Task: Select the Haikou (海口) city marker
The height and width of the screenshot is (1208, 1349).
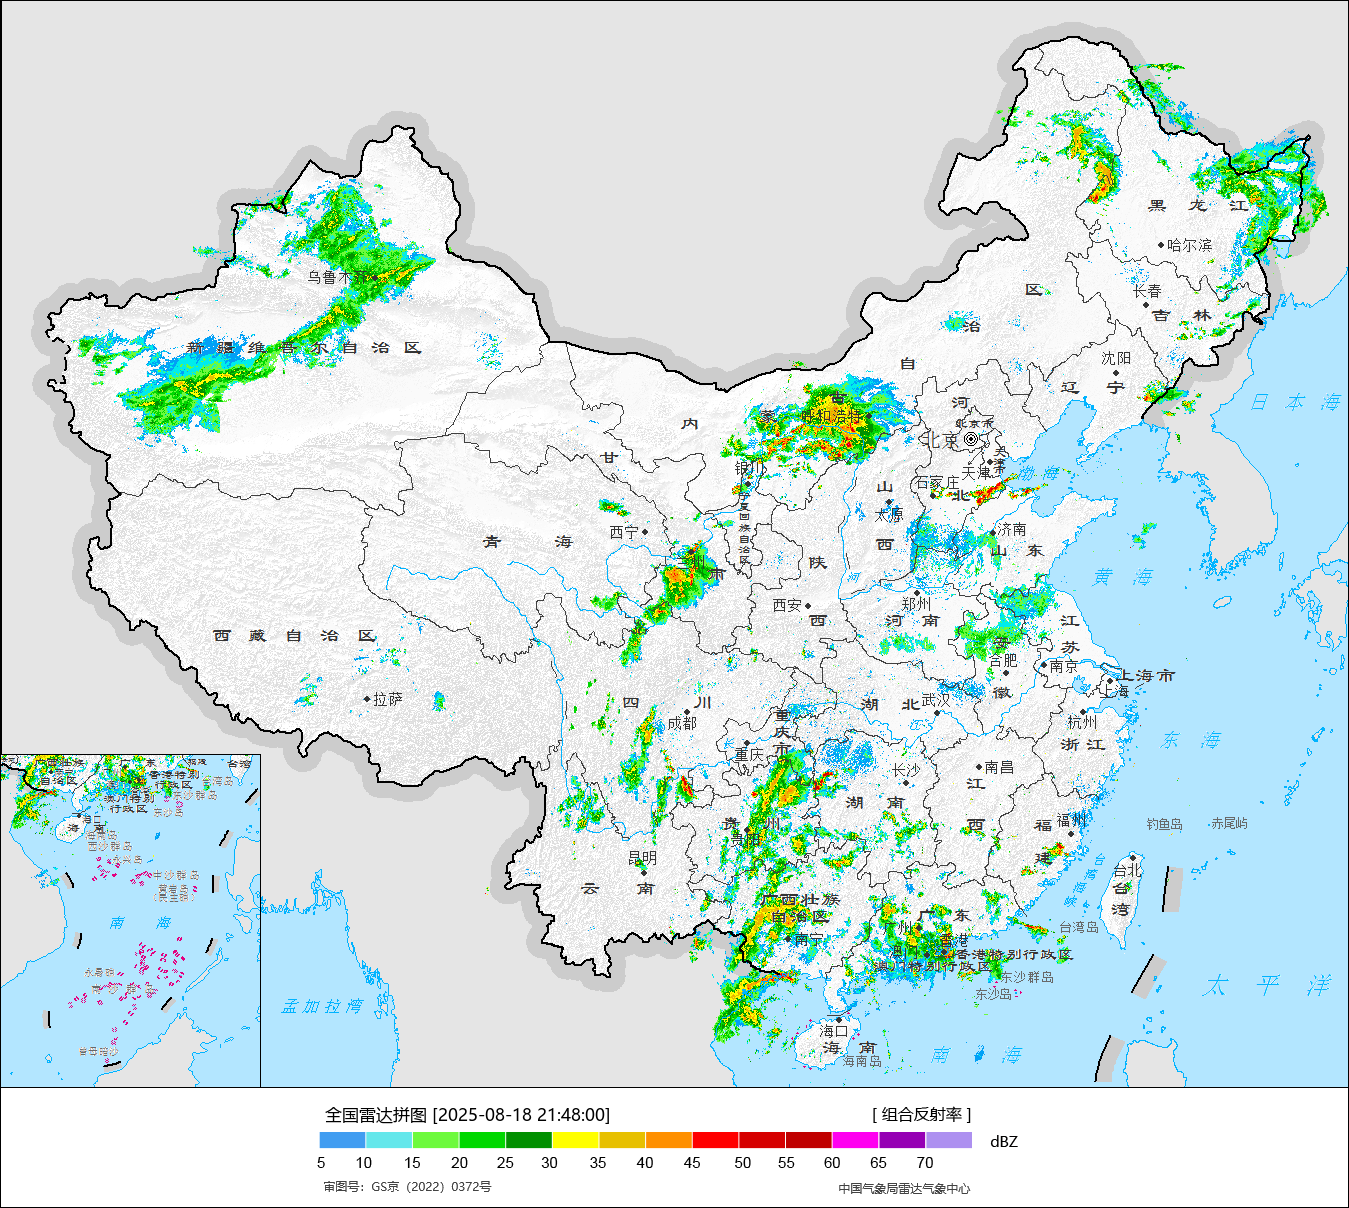Action: click(x=839, y=1019)
